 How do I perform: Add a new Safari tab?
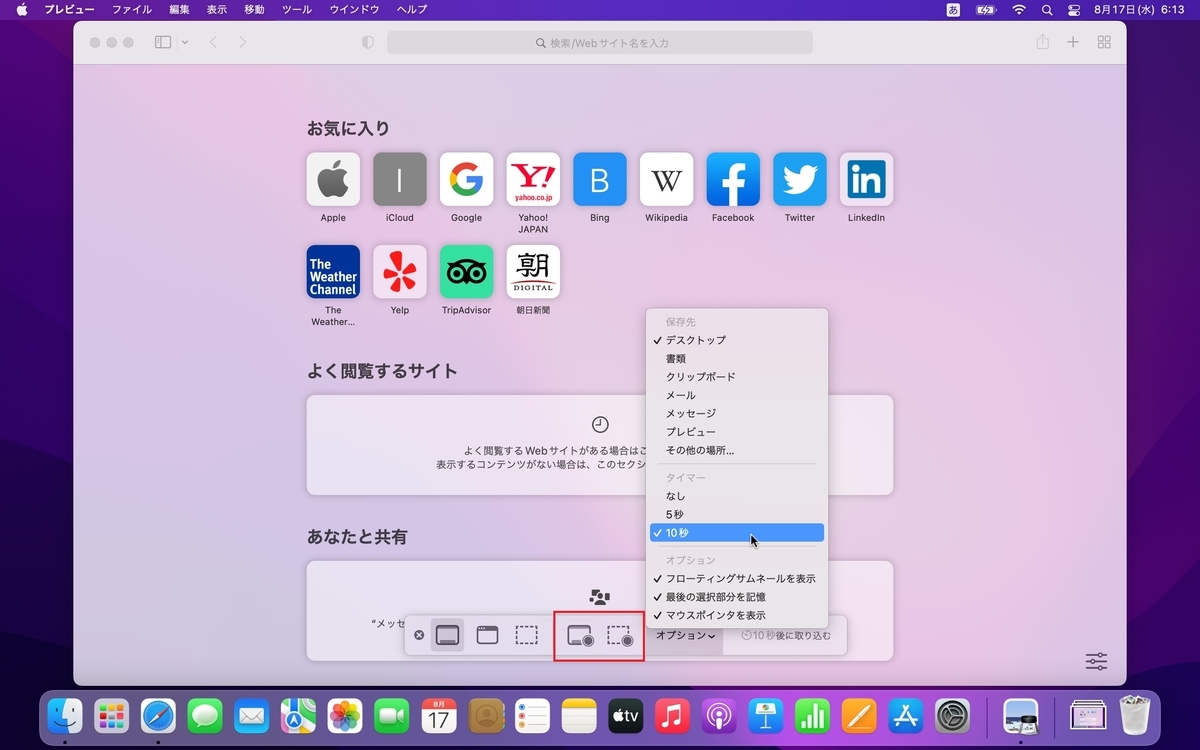1073,43
